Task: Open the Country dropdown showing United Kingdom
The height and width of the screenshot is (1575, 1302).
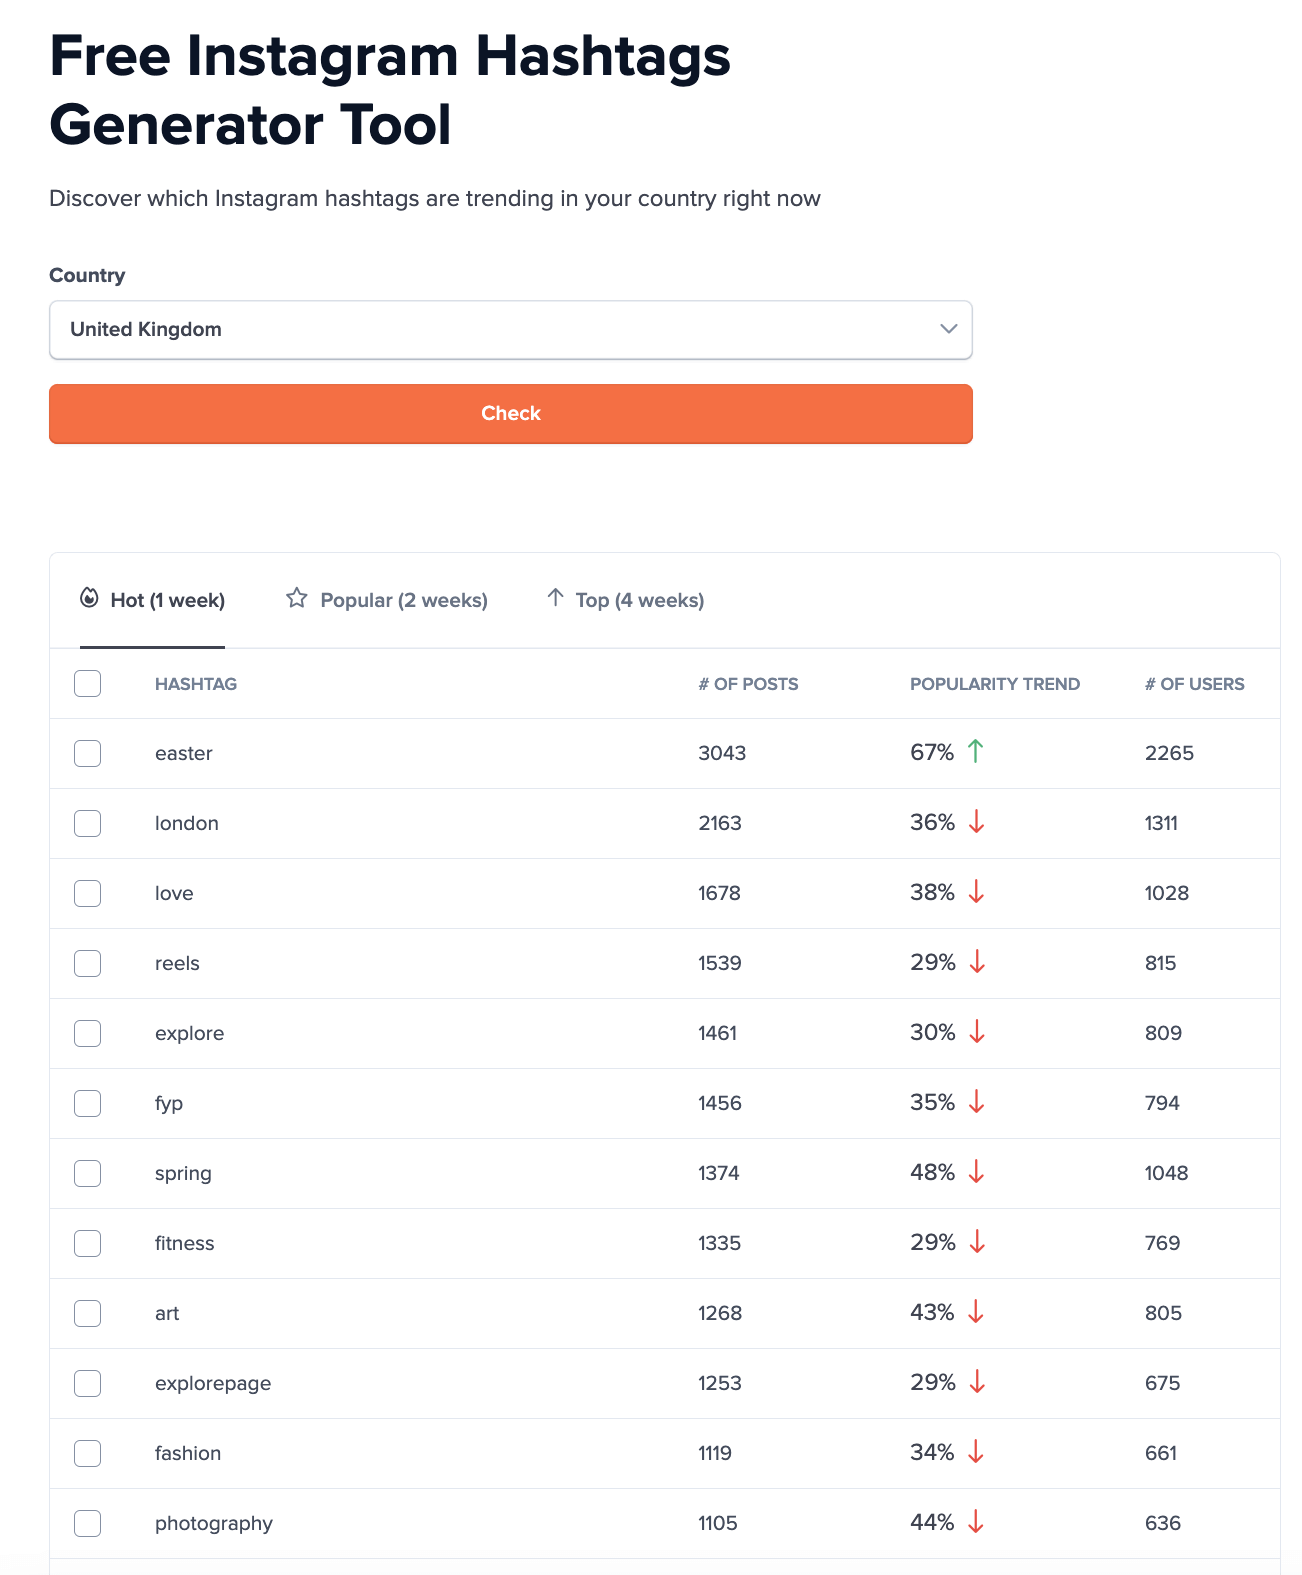Action: coord(510,330)
